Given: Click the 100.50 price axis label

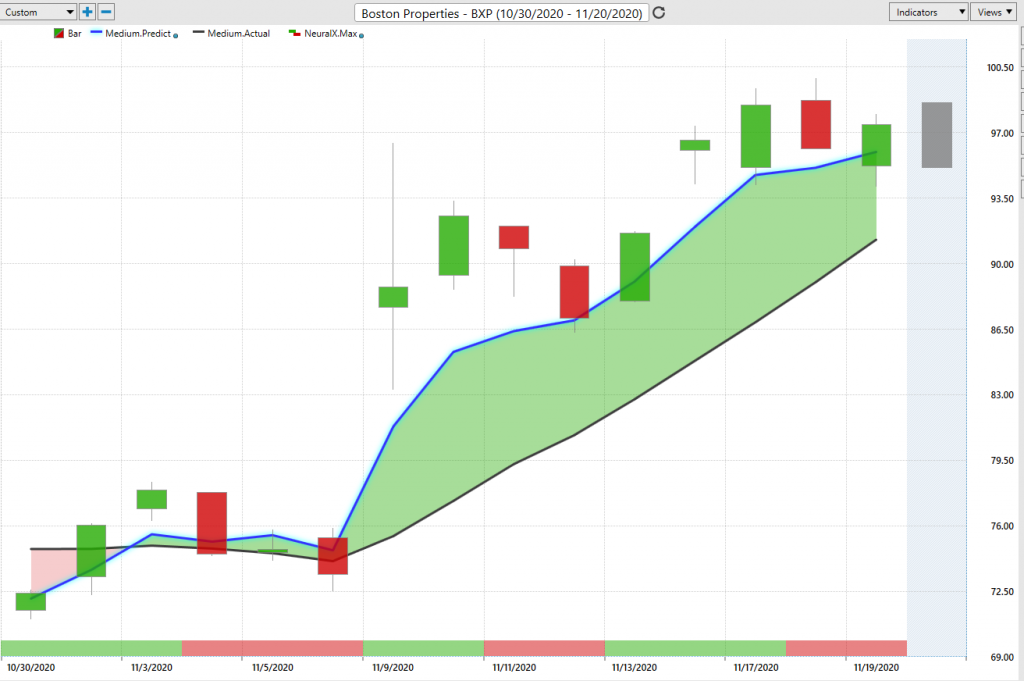Looking at the screenshot, I should (x=1000, y=67).
